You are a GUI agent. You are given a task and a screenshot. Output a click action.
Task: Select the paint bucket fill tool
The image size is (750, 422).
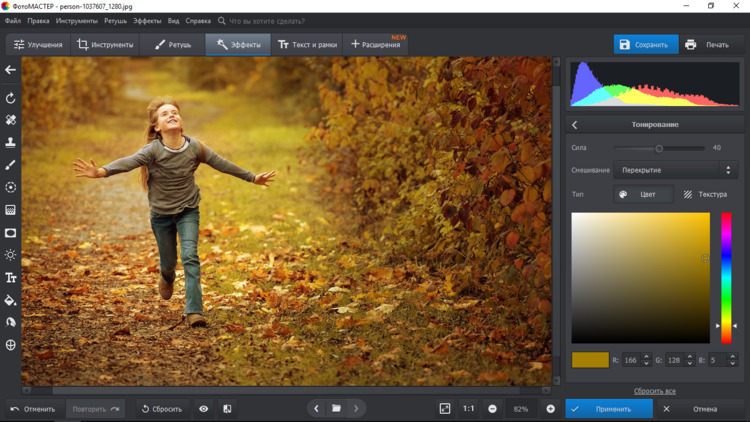11,300
